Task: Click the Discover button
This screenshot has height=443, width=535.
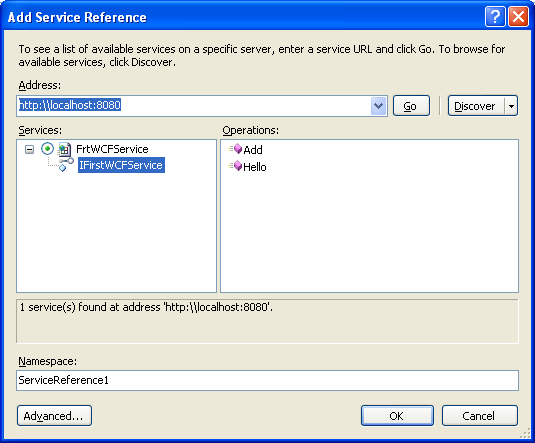Action: point(476,106)
